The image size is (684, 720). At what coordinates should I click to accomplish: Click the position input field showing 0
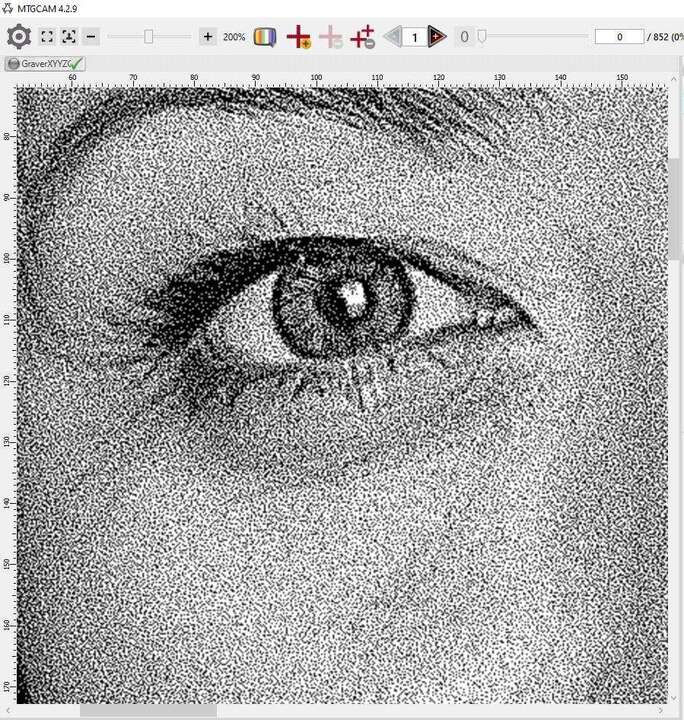(x=618, y=37)
